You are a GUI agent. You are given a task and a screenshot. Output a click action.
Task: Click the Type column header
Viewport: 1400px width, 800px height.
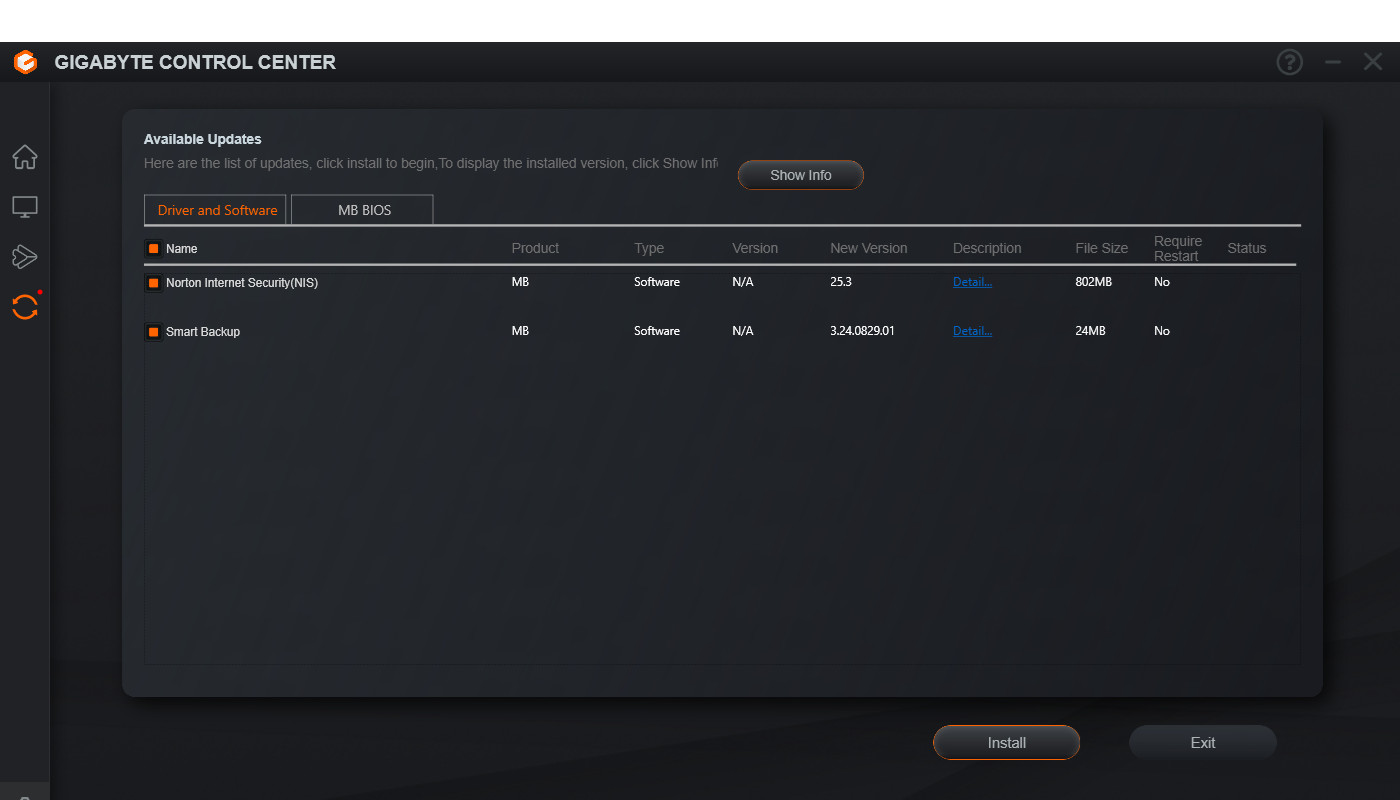click(649, 248)
